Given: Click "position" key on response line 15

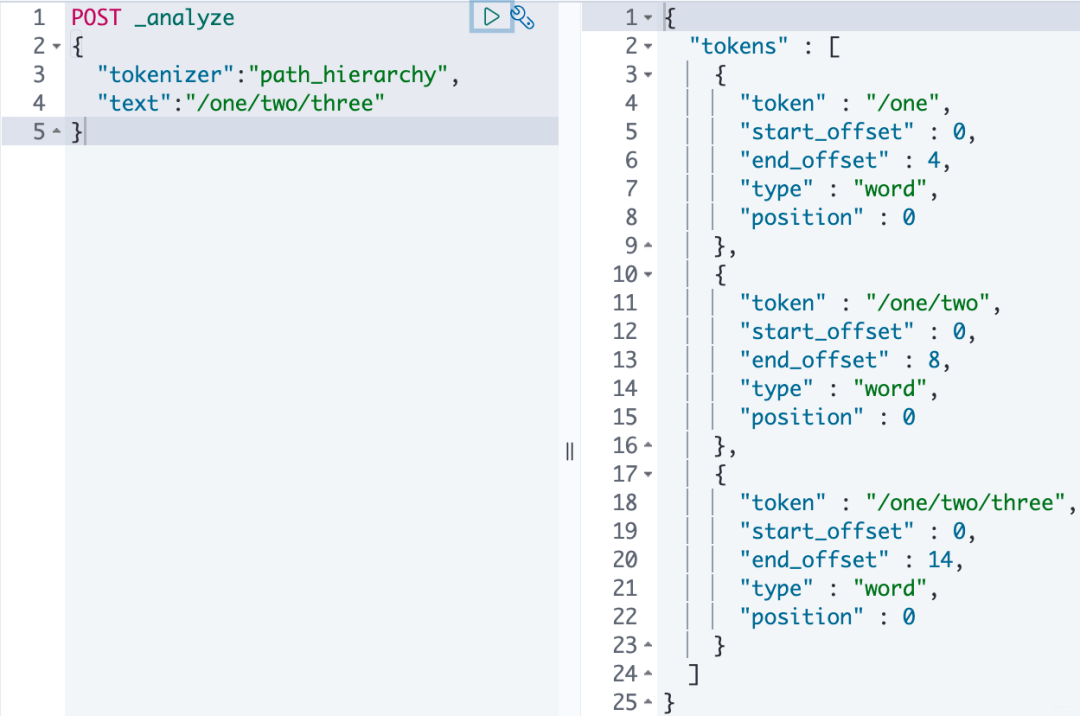Looking at the screenshot, I should click(x=801, y=417).
